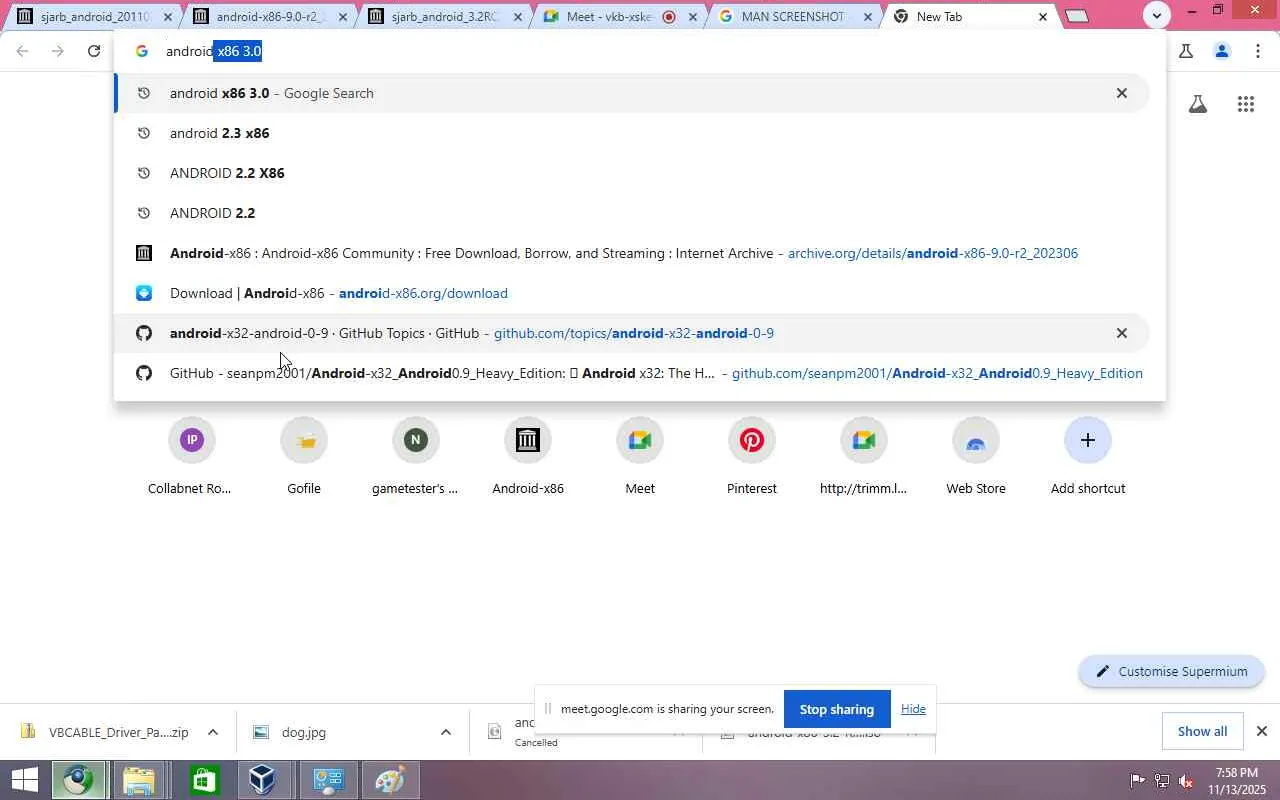The height and width of the screenshot is (800, 1280).
Task: Open a new tab with the new-tab button
Action: (1077, 16)
